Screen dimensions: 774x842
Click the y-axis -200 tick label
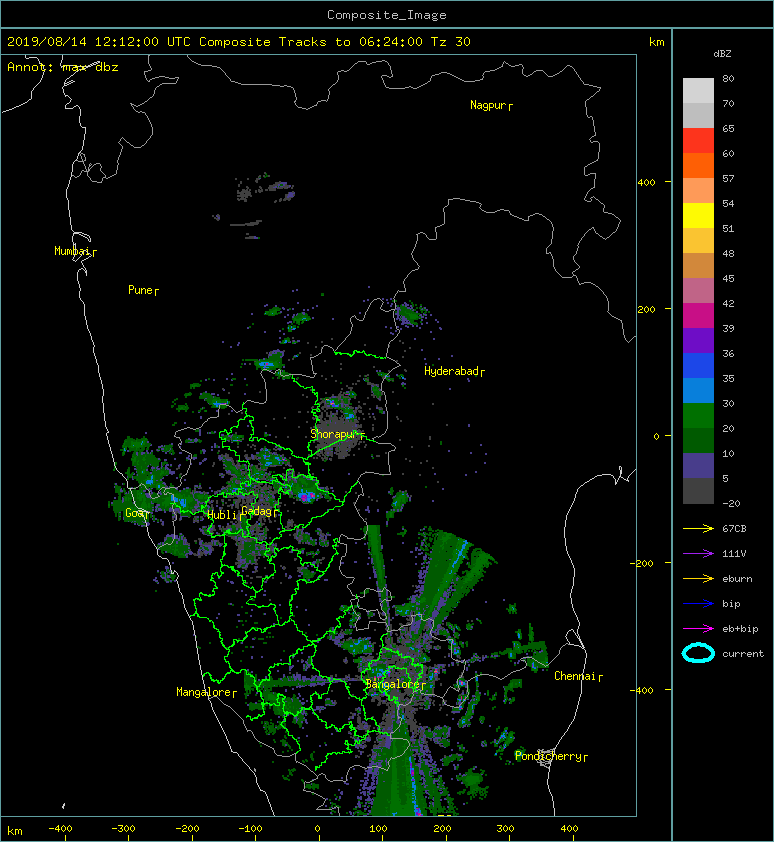642,563
